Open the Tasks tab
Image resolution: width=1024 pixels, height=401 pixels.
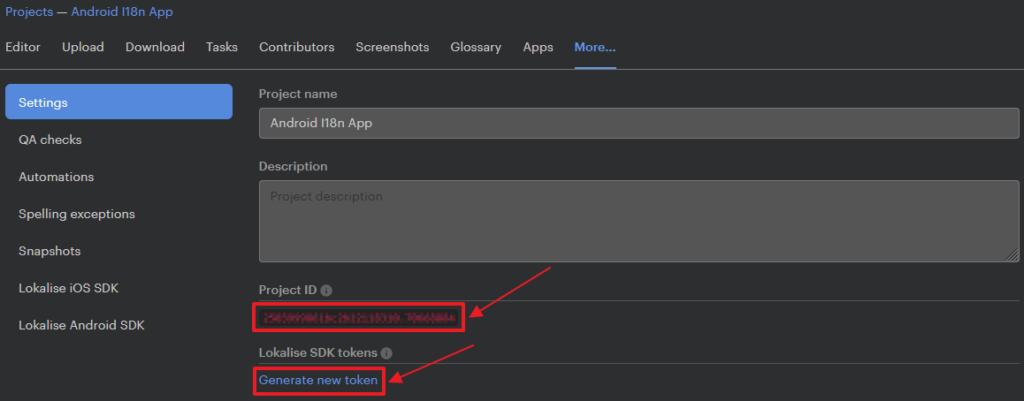pyautogui.click(x=222, y=47)
